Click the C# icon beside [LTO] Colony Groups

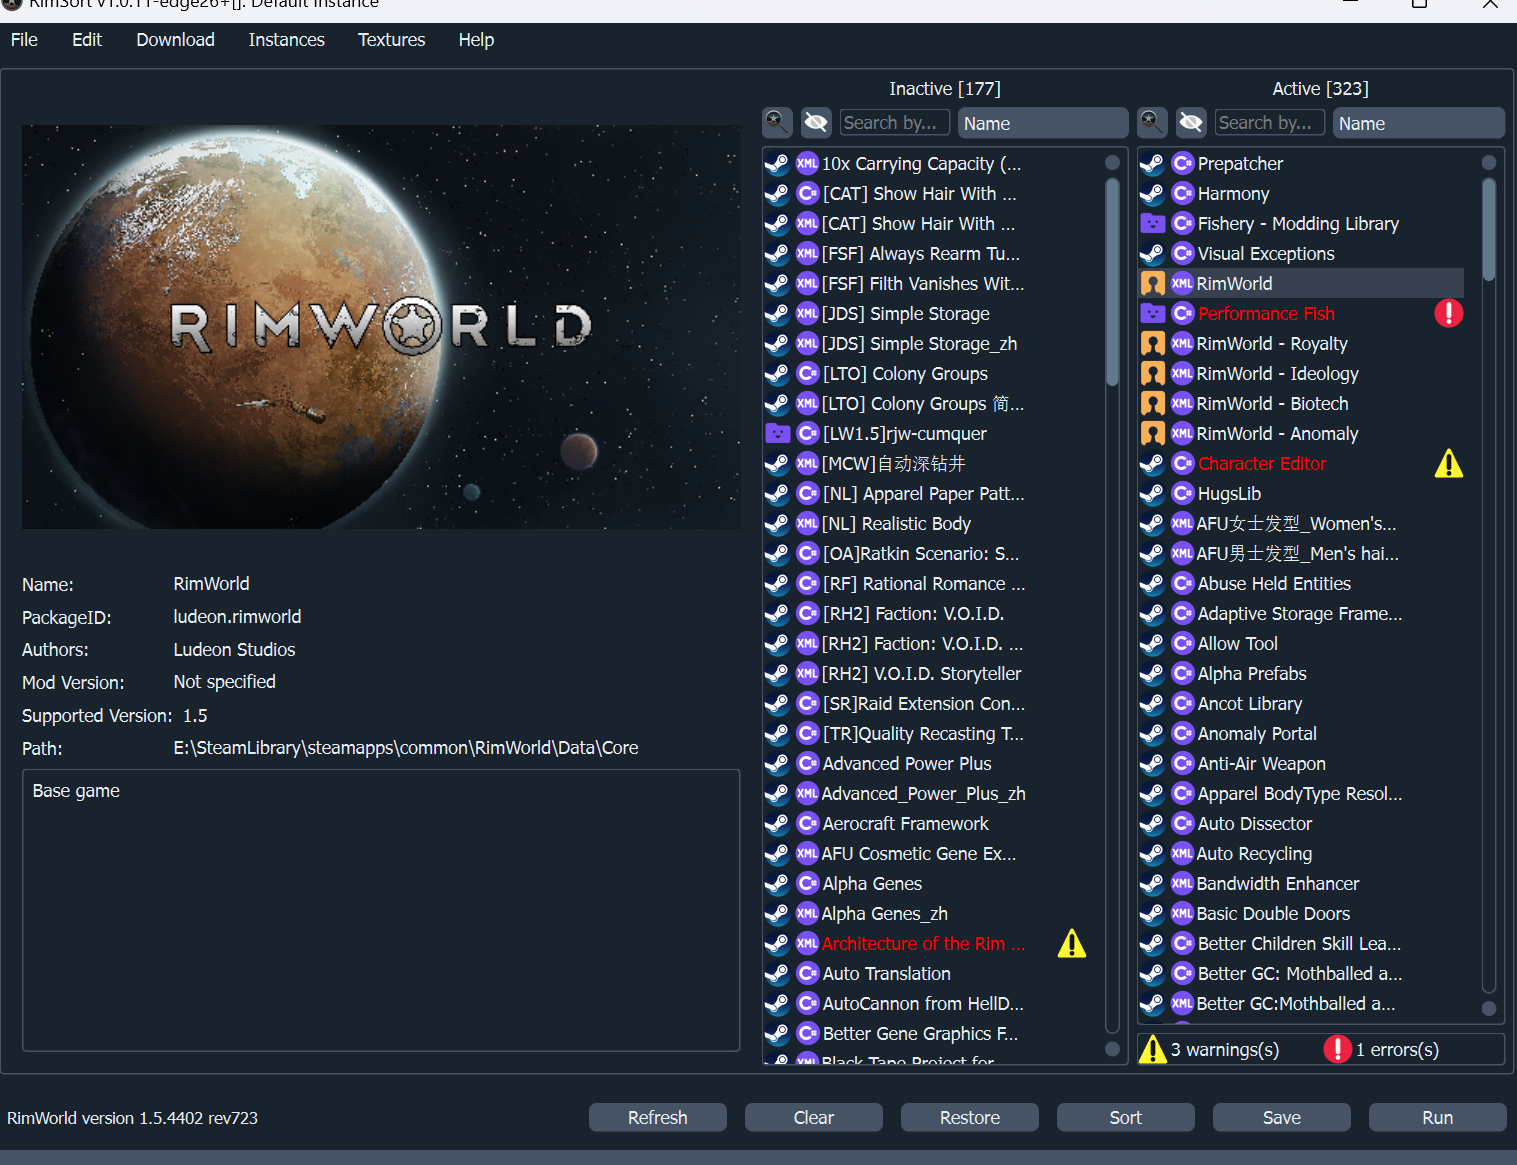pyautogui.click(x=808, y=373)
